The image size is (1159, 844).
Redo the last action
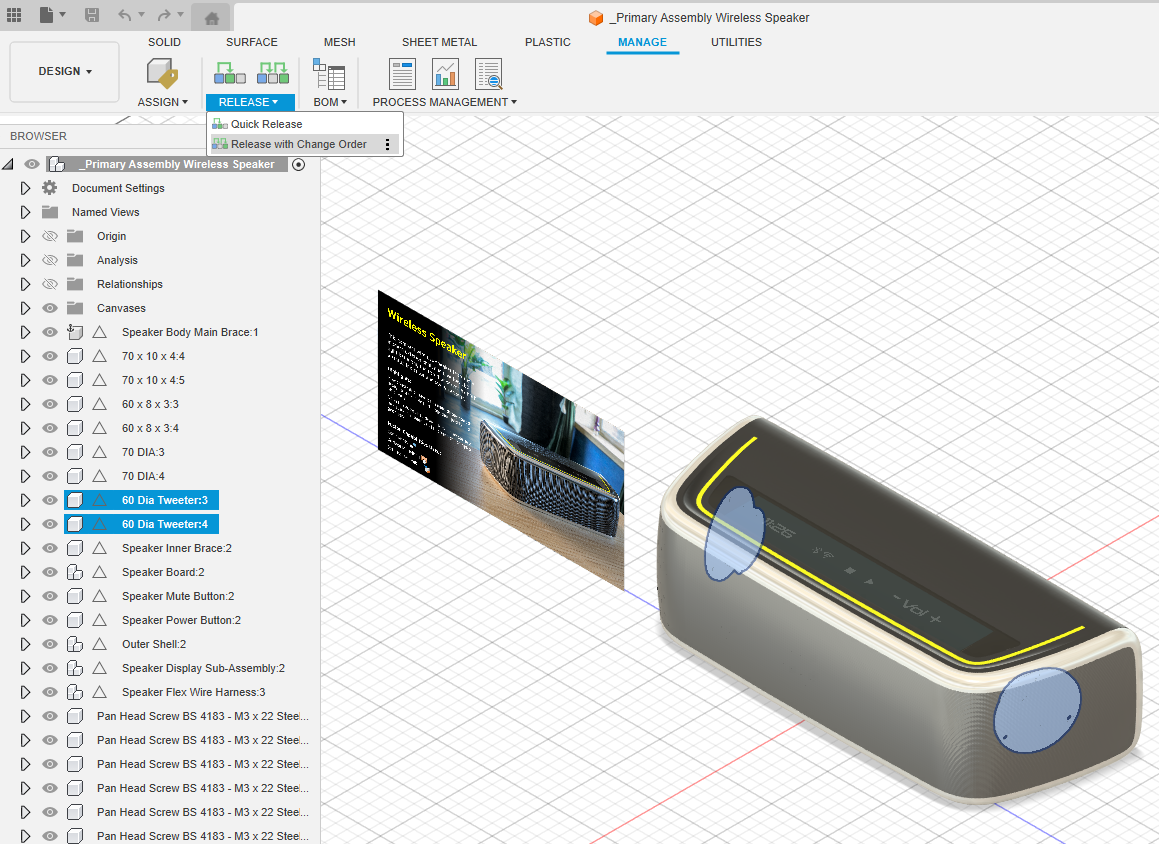165,15
